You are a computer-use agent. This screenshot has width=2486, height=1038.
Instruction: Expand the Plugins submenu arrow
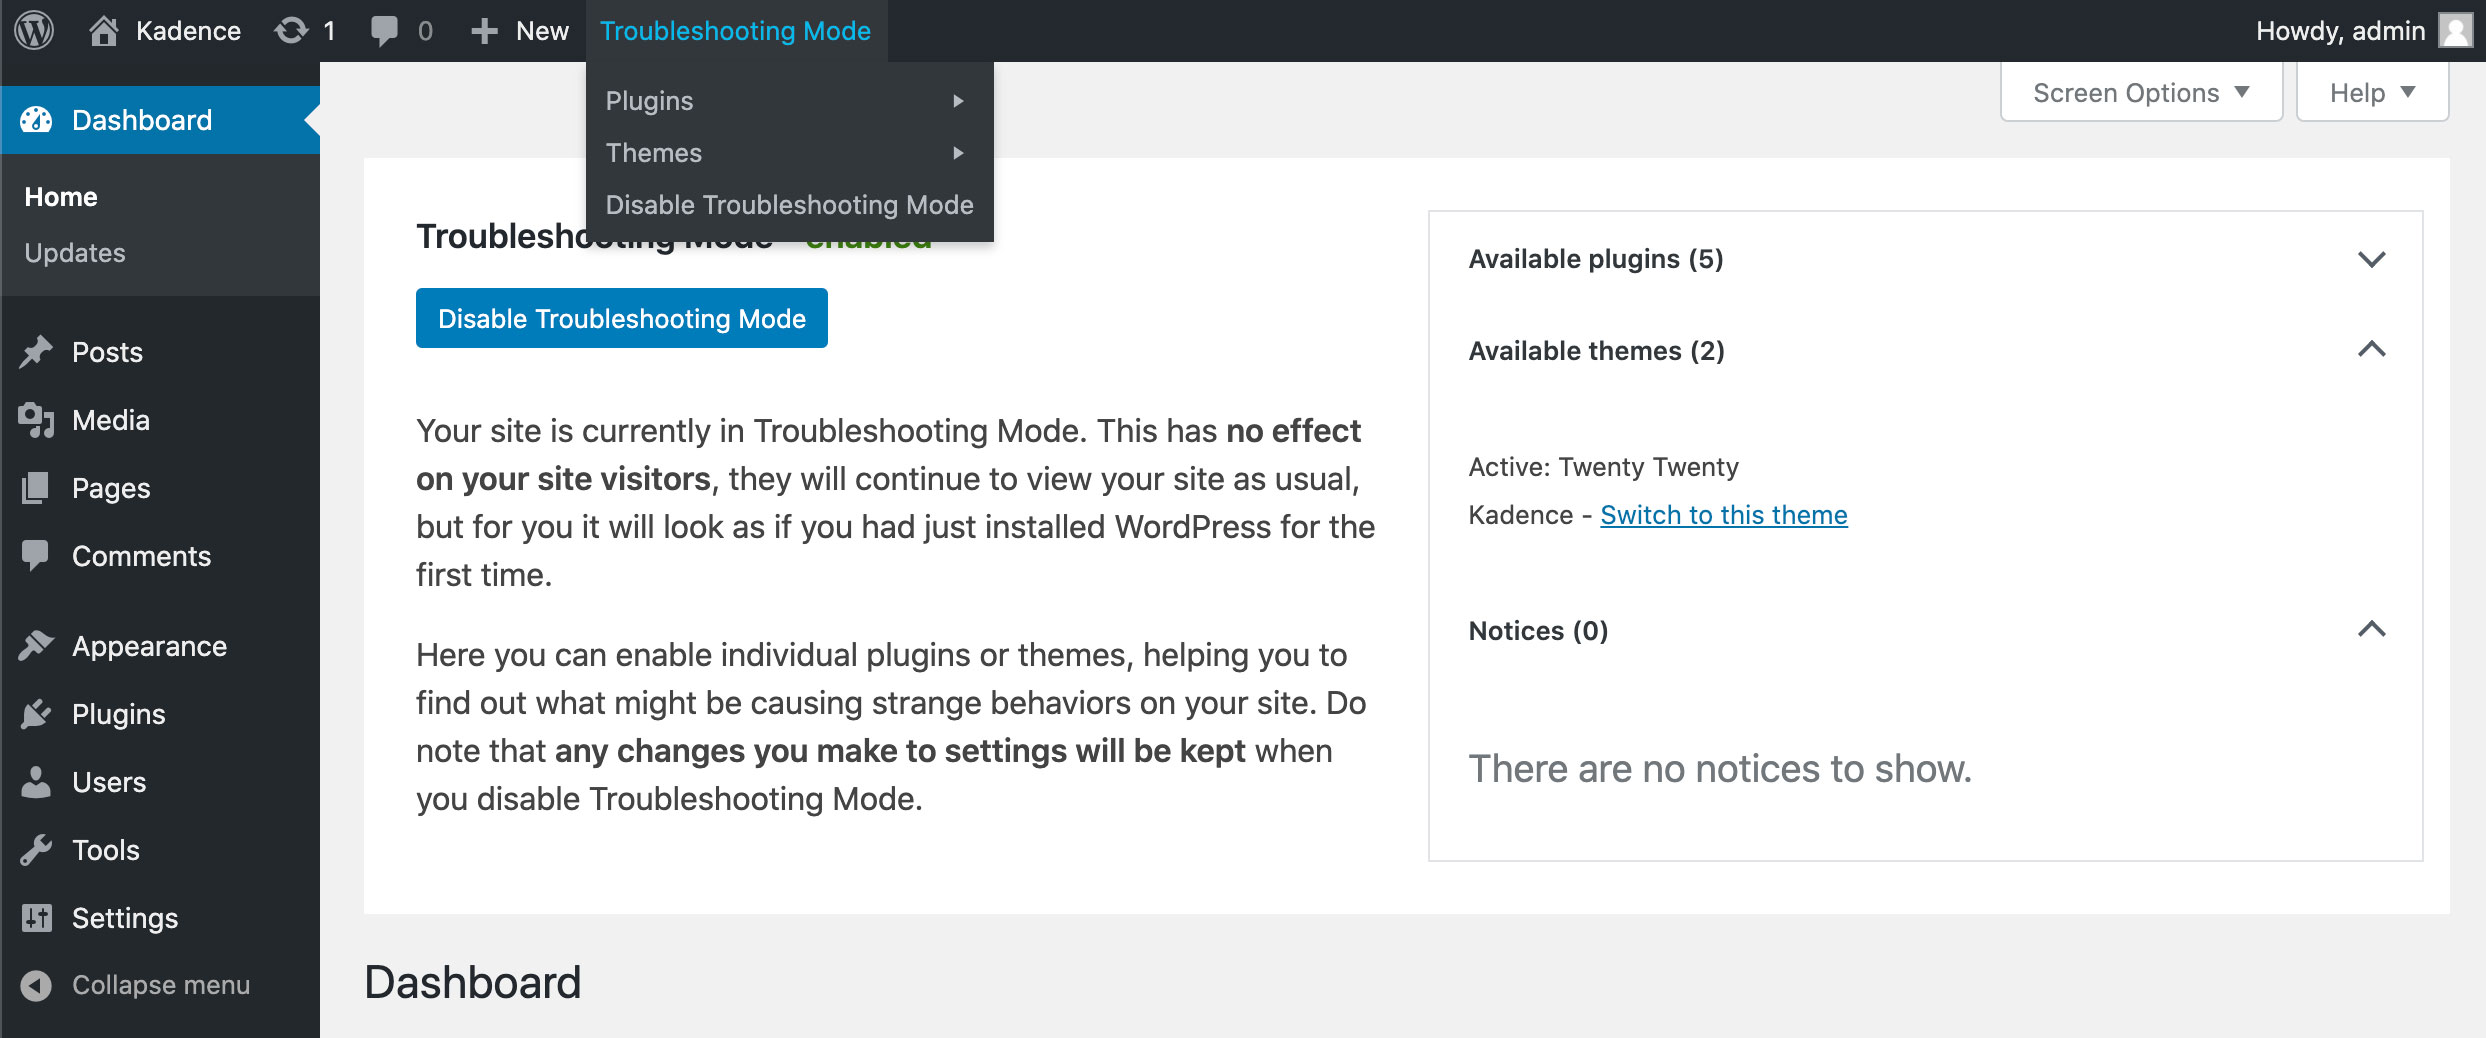tap(958, 101)
